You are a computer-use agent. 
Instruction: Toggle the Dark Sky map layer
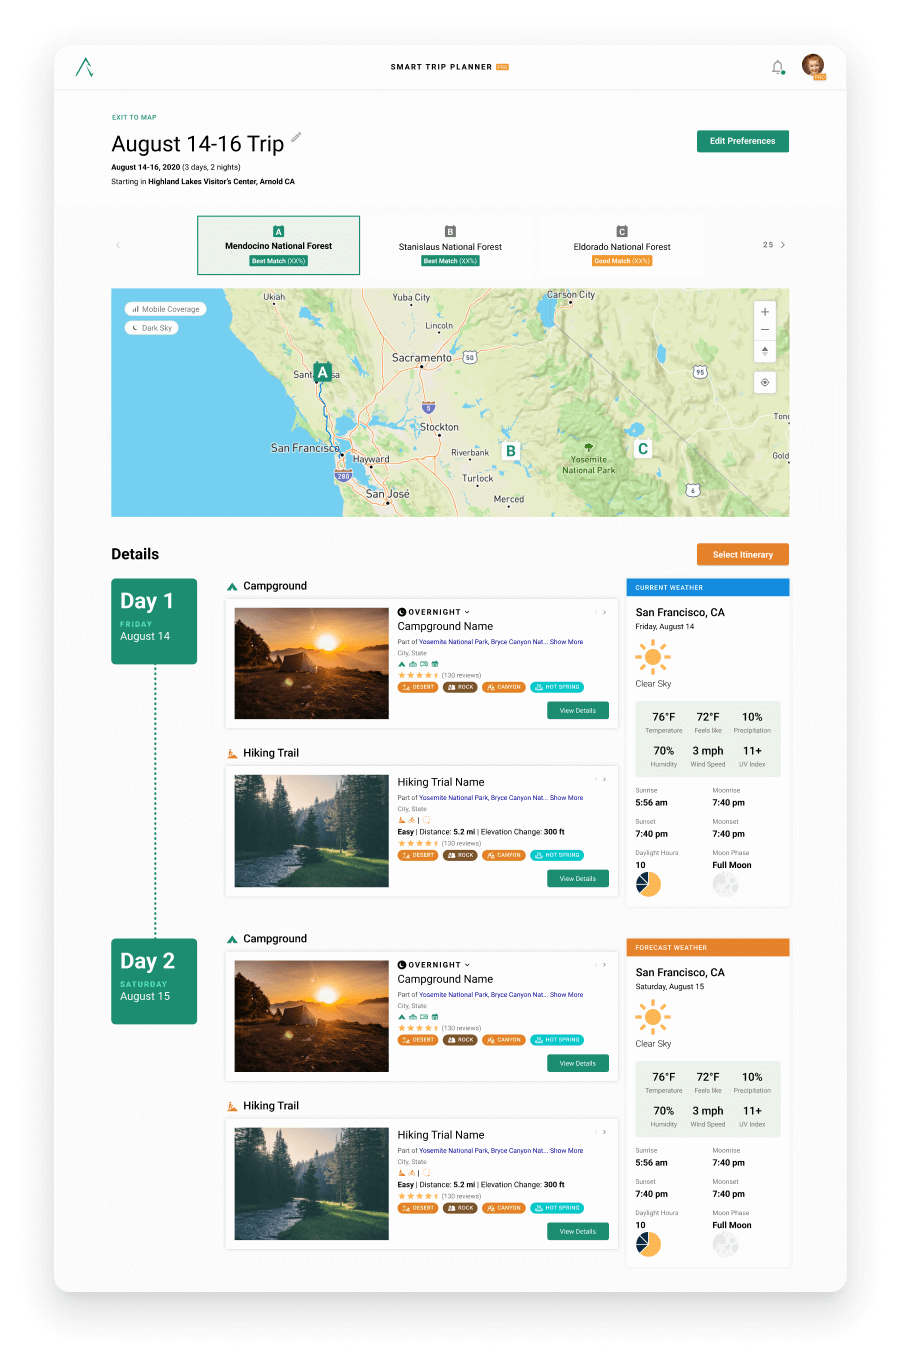(x=152, y=328)
